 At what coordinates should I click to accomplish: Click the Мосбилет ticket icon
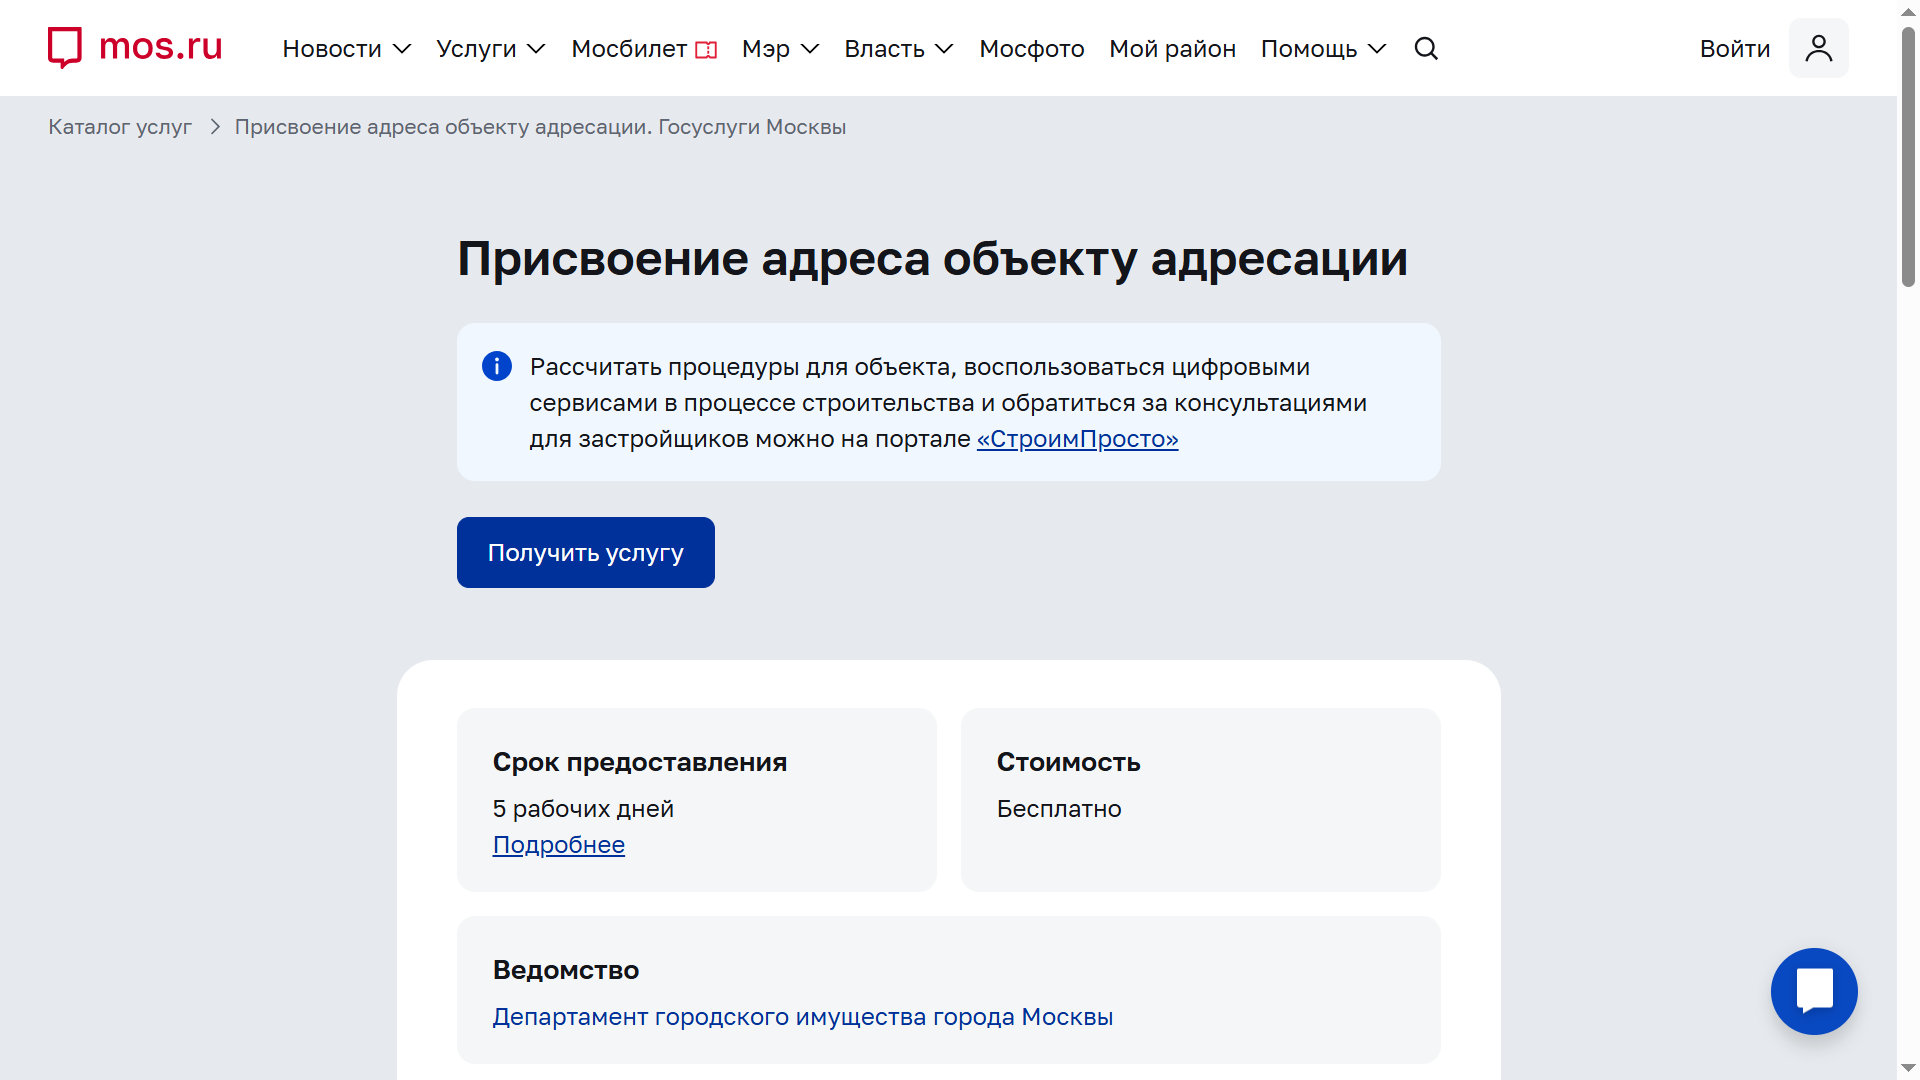click(x=706, y=50)
